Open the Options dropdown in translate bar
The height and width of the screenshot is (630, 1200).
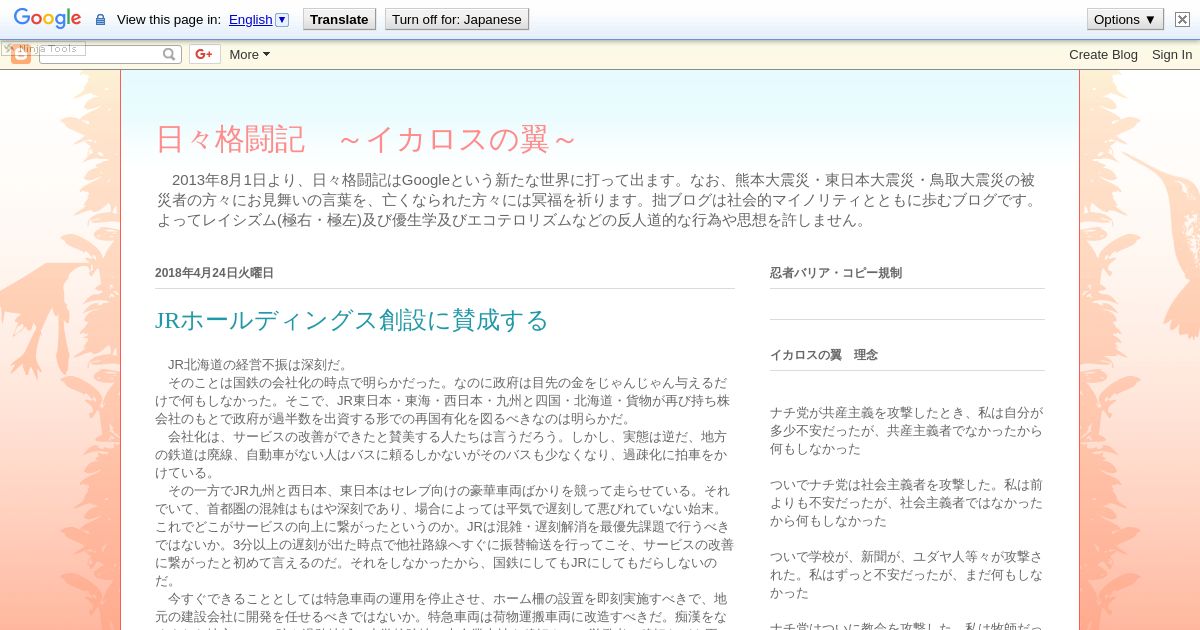pyautogui.click(x=1125, y=19)
